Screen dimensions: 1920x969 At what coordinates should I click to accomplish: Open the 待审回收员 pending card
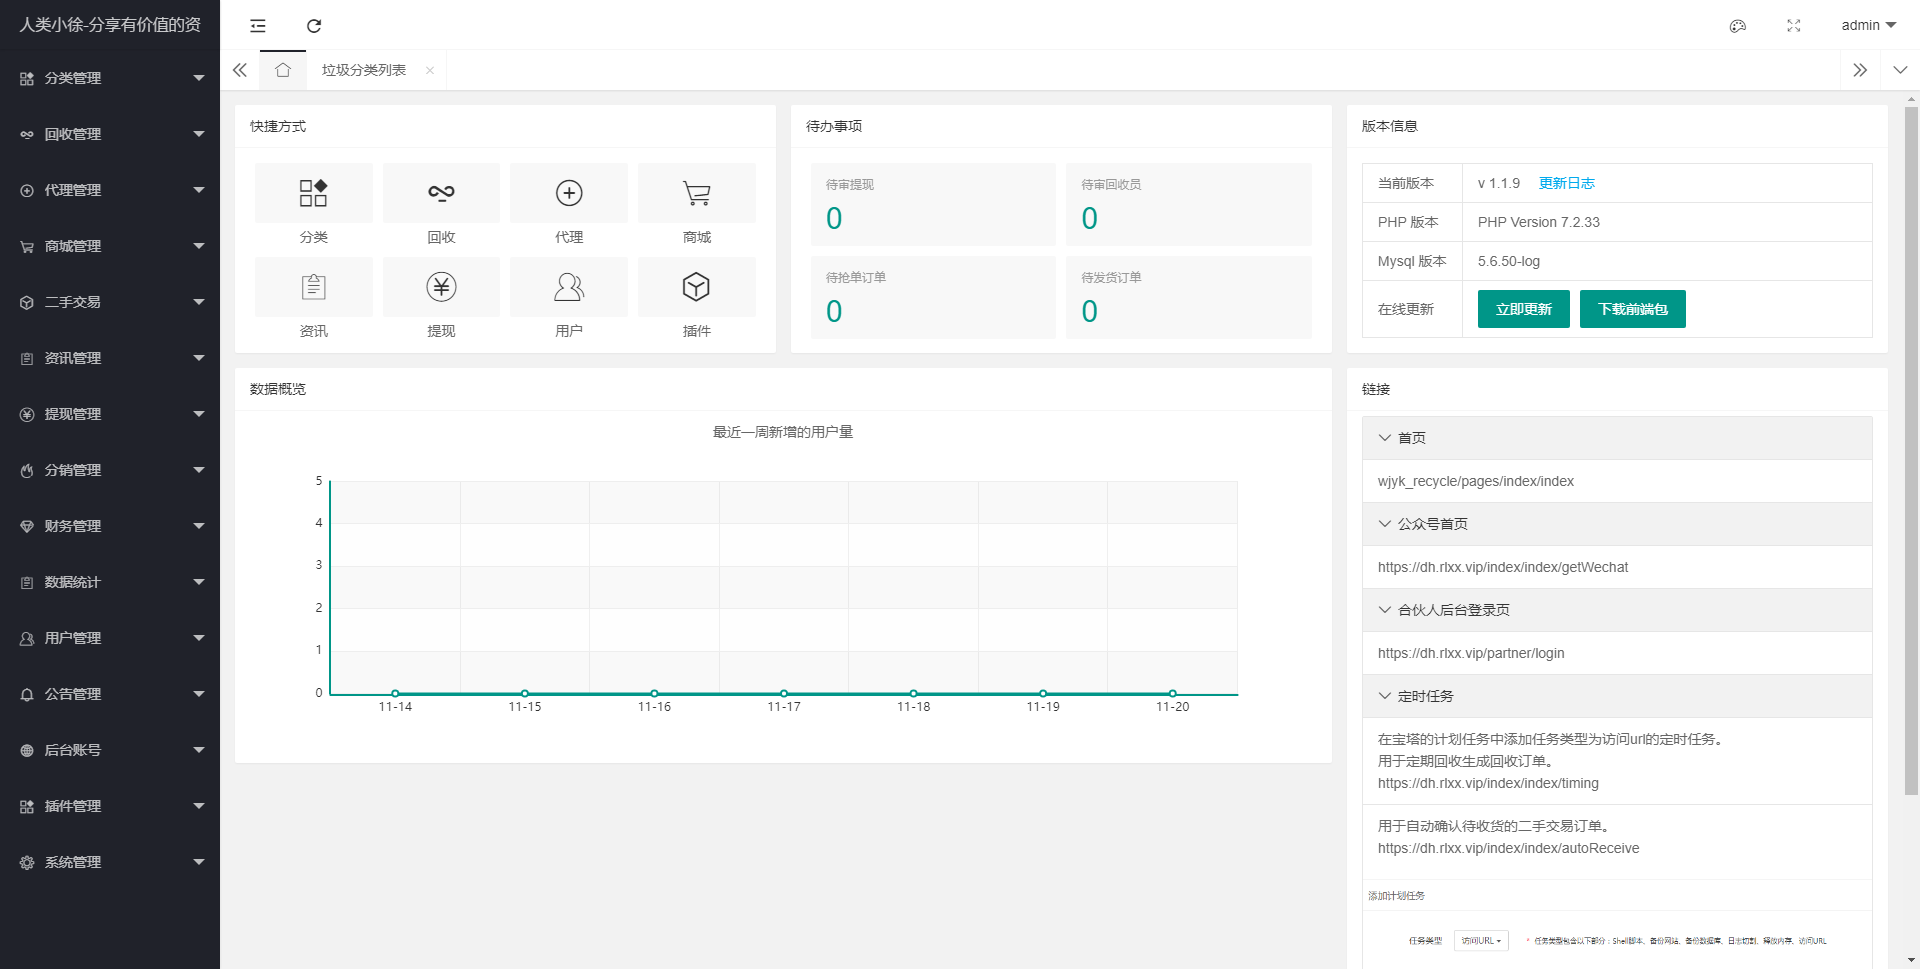point(1188,204)
